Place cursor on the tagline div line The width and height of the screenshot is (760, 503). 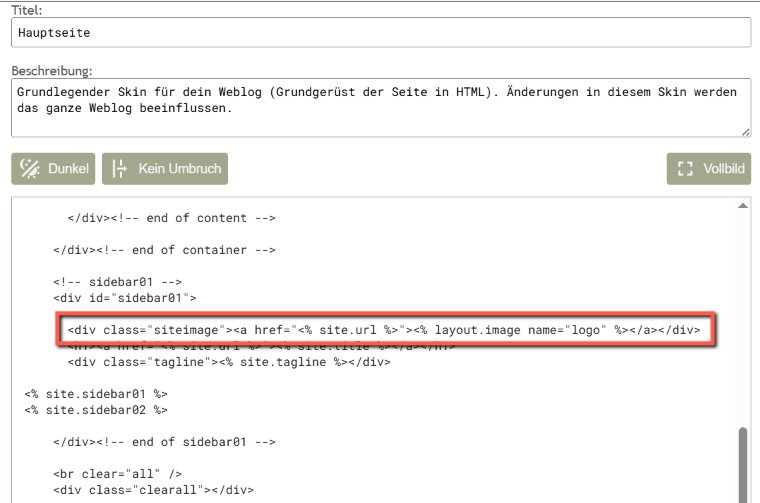pos(228,362)
